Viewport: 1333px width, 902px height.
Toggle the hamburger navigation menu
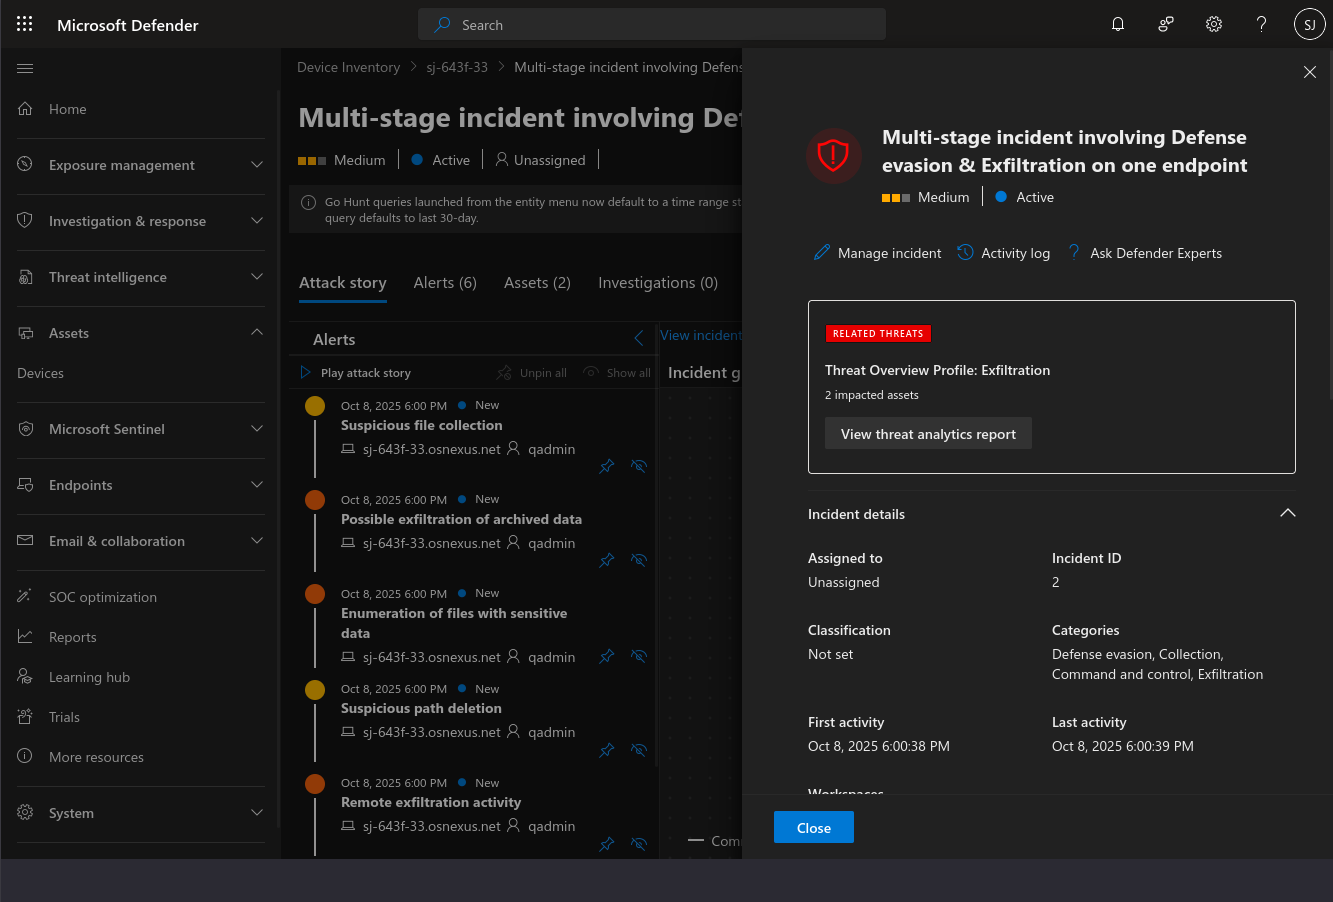(x=26, y=69)
